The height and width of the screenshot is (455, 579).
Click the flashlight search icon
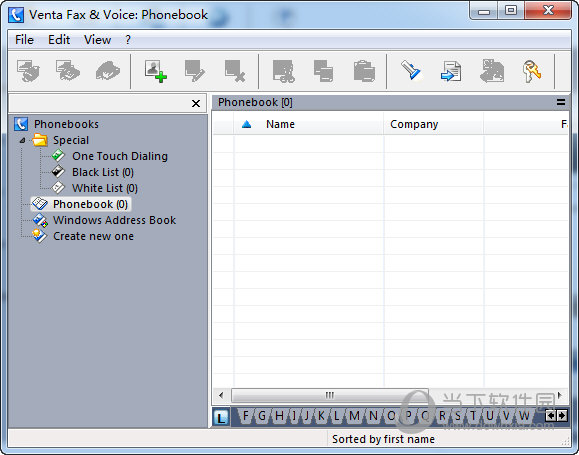(x=411, y=70)
